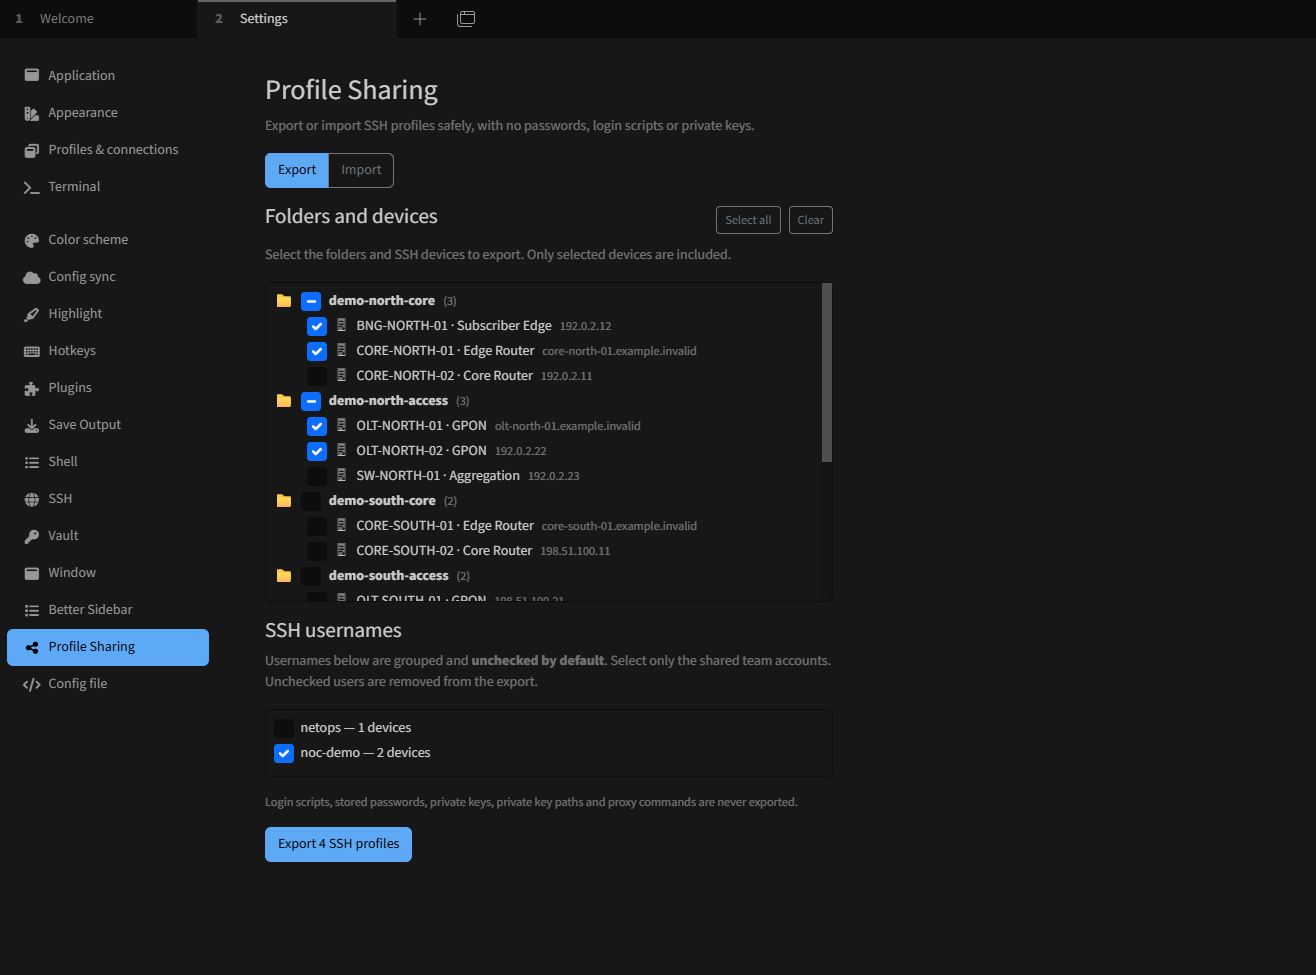Open Highlight plugin settings
The height and width of the screenshot is (975, 1316).
[108, 313]
